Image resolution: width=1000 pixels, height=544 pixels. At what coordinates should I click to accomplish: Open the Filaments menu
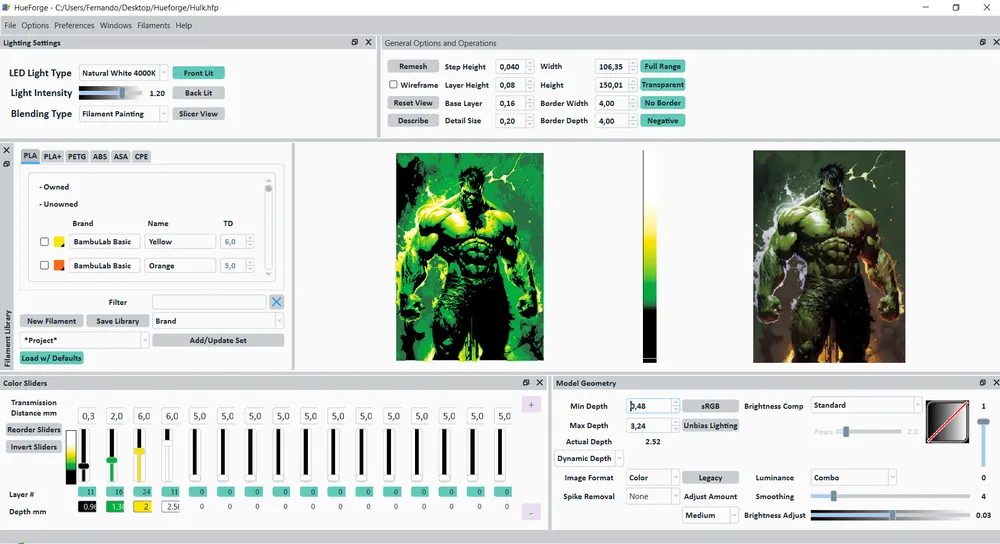154,26
